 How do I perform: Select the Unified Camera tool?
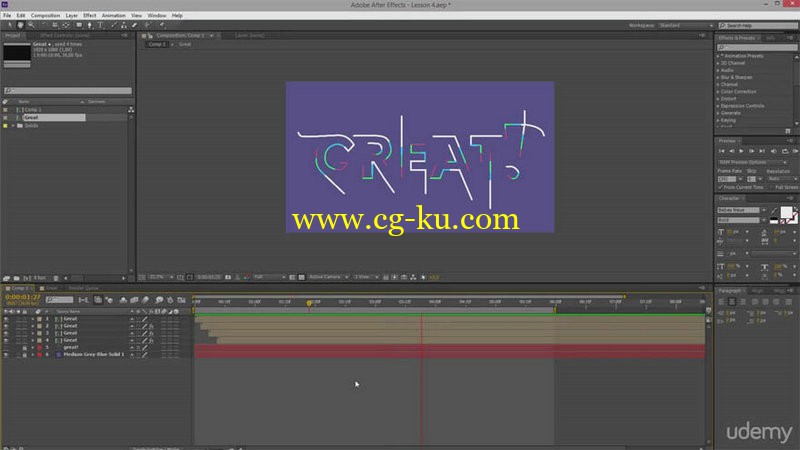pyautogui.click(x=55, y=25)
